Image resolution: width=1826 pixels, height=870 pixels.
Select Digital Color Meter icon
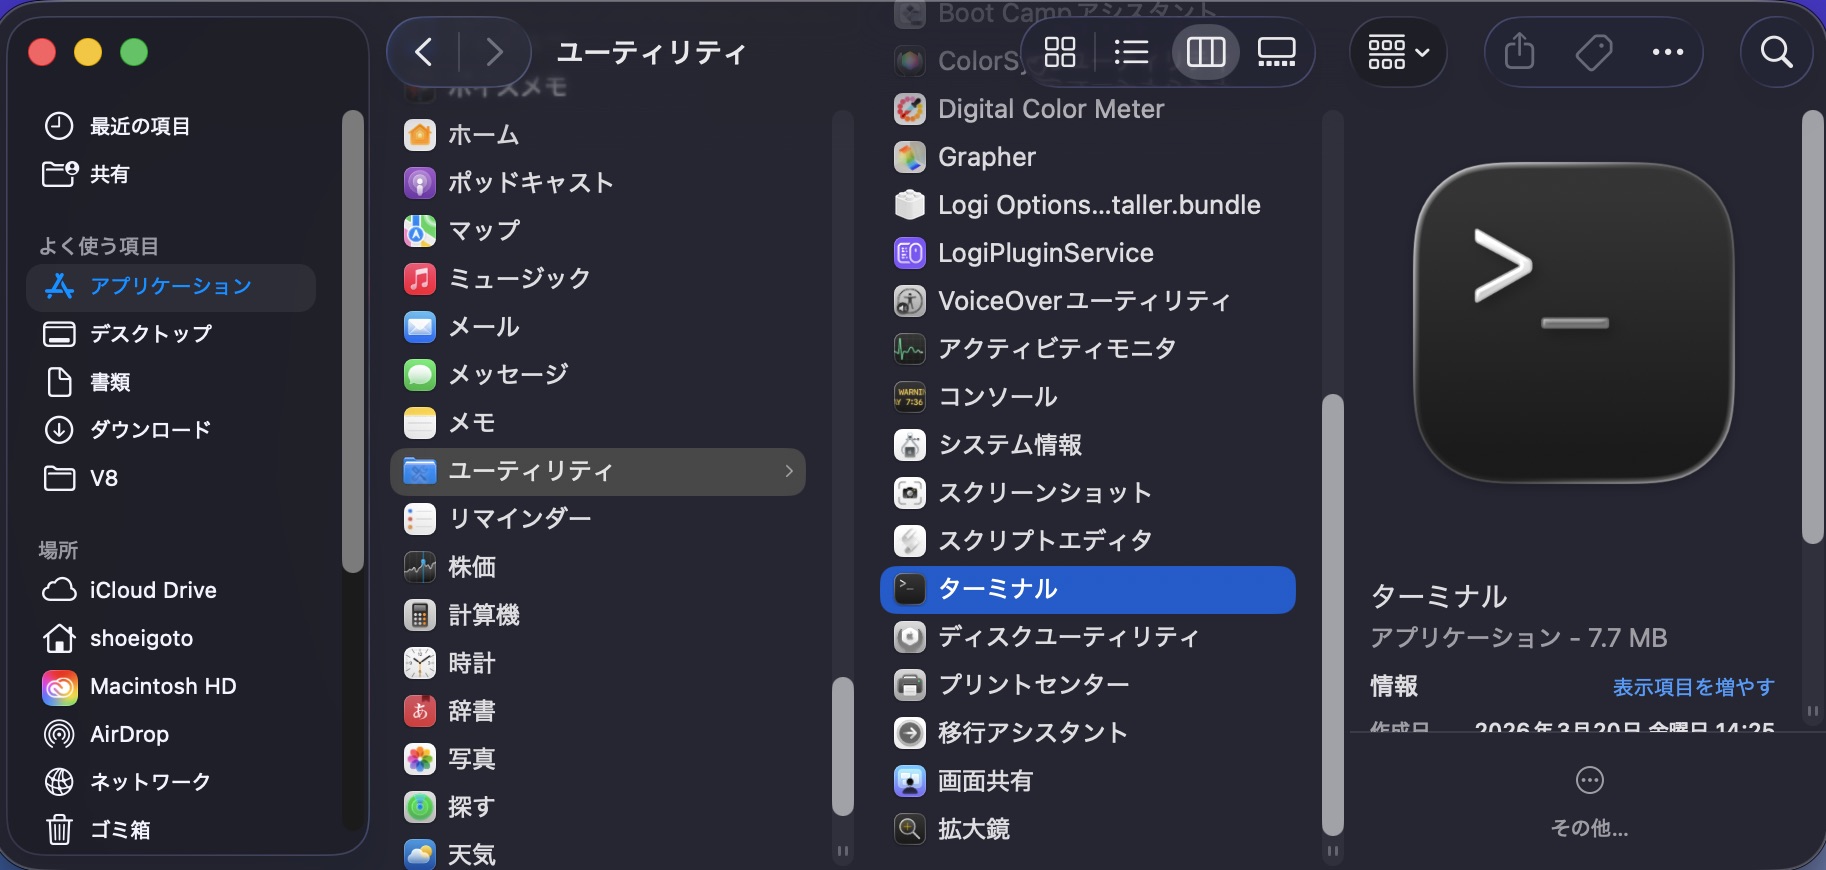[909, 109]
